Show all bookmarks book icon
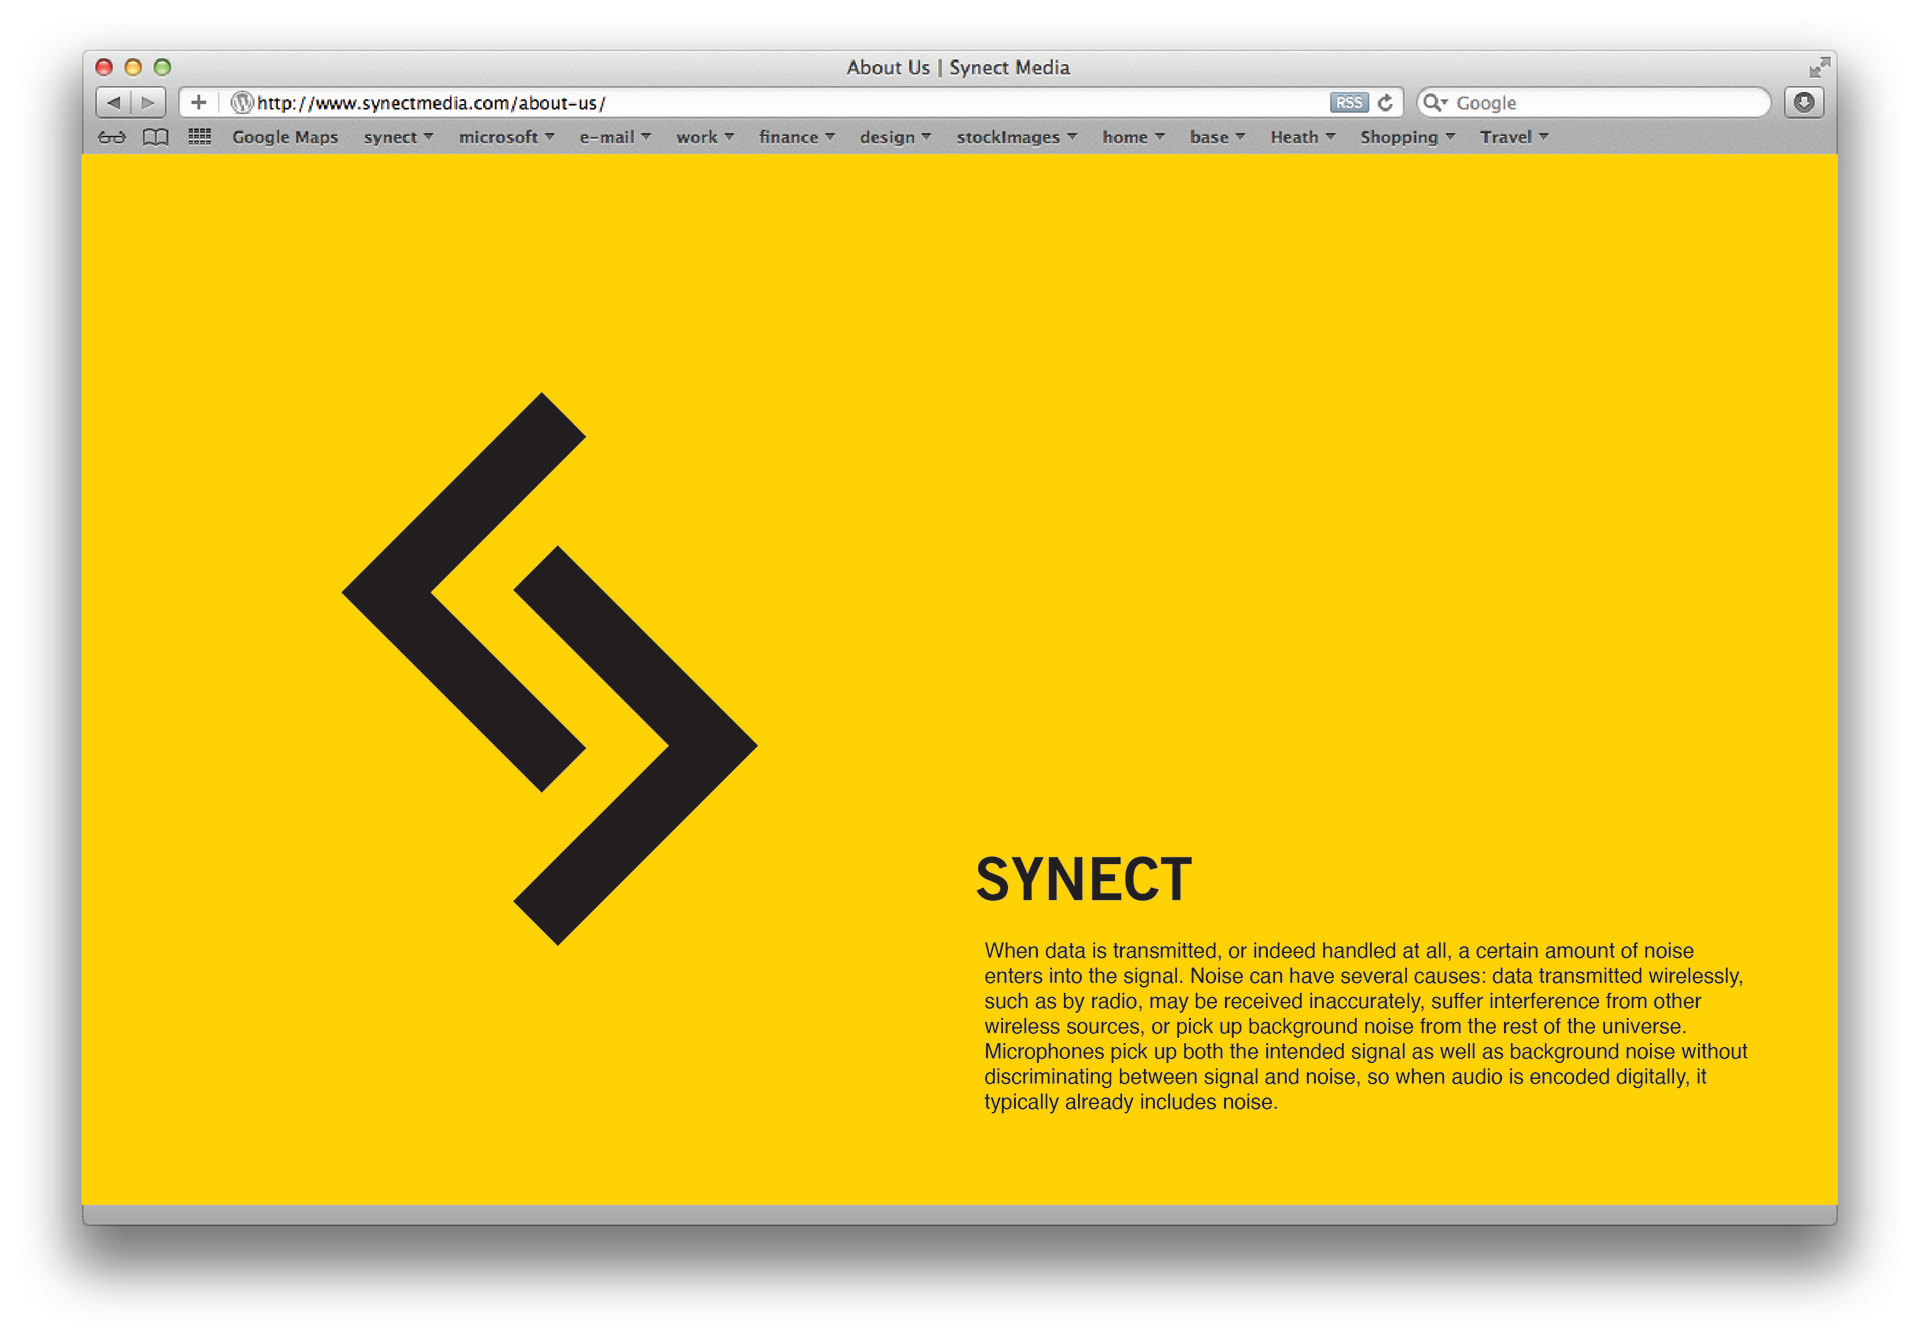 coord(155,137)
